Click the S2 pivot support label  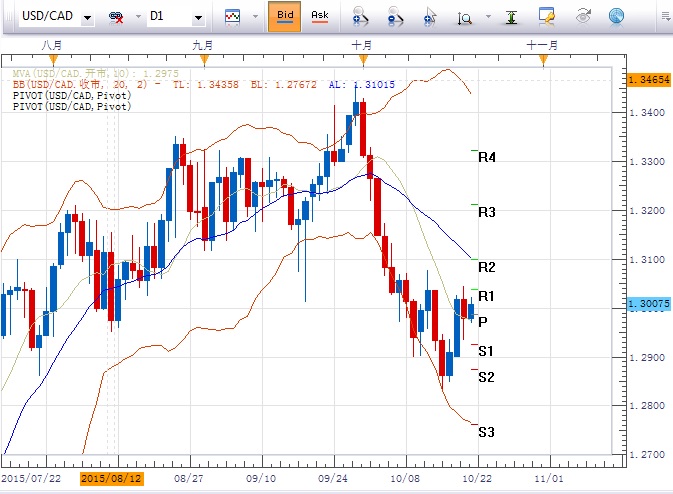(x=486, y=377)
